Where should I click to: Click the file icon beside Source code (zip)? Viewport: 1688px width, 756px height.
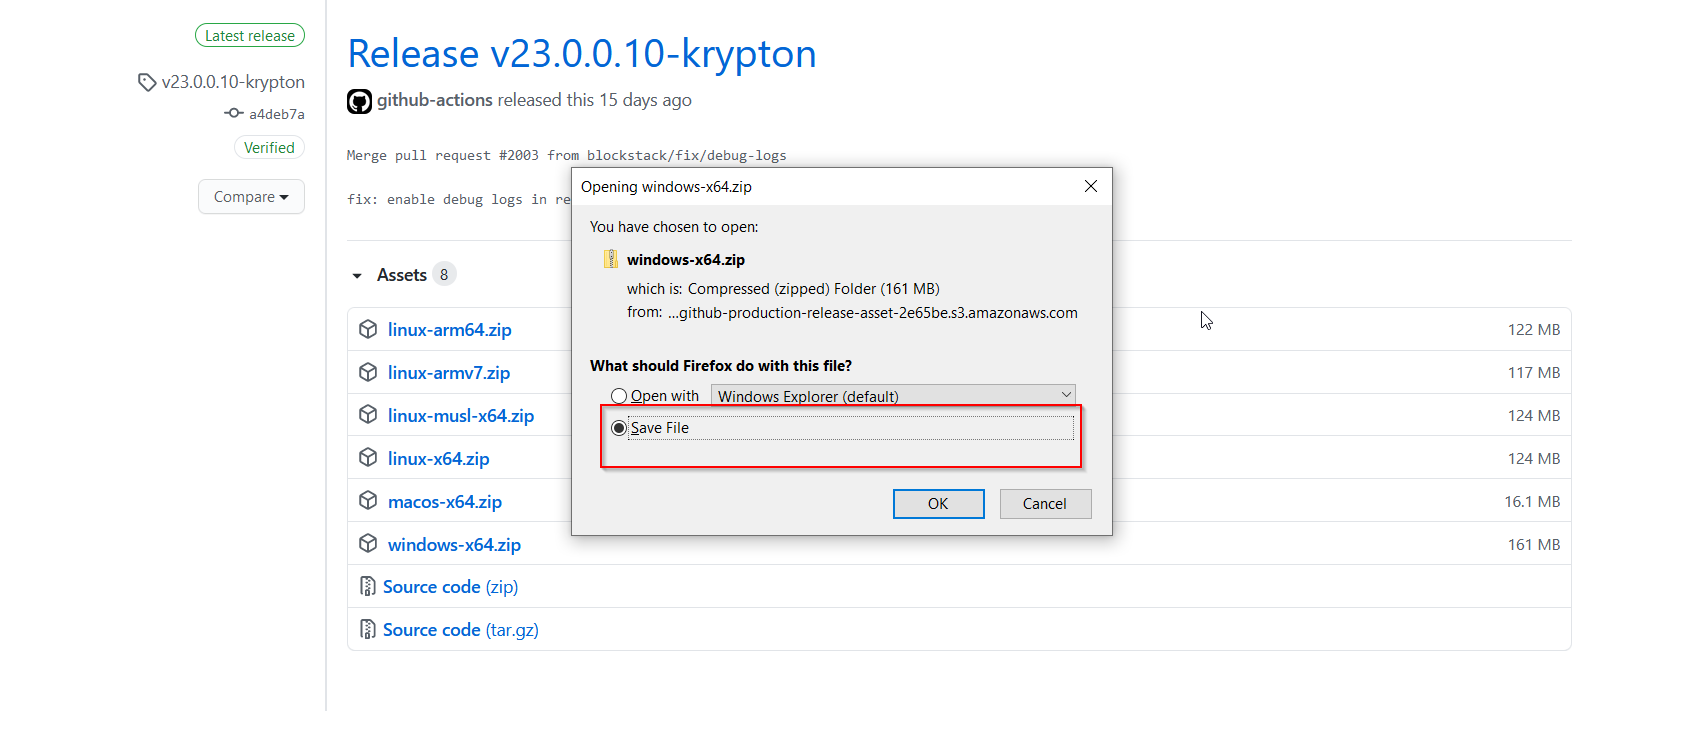[367, 587]
